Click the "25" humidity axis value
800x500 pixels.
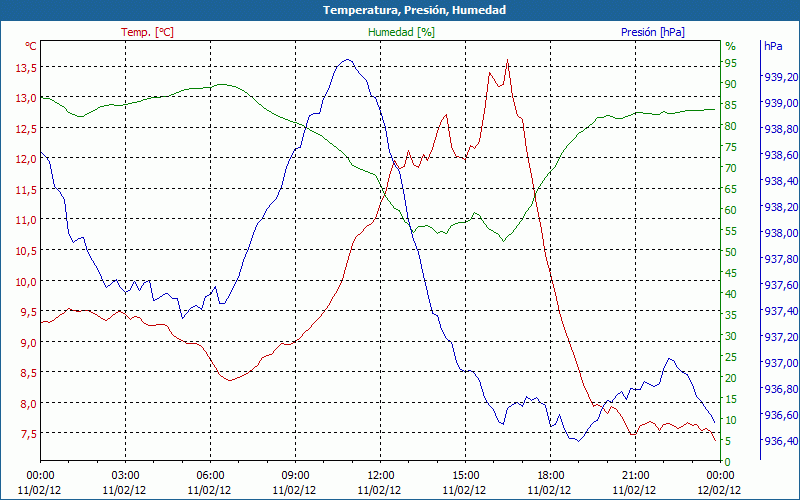click(731, 357)
